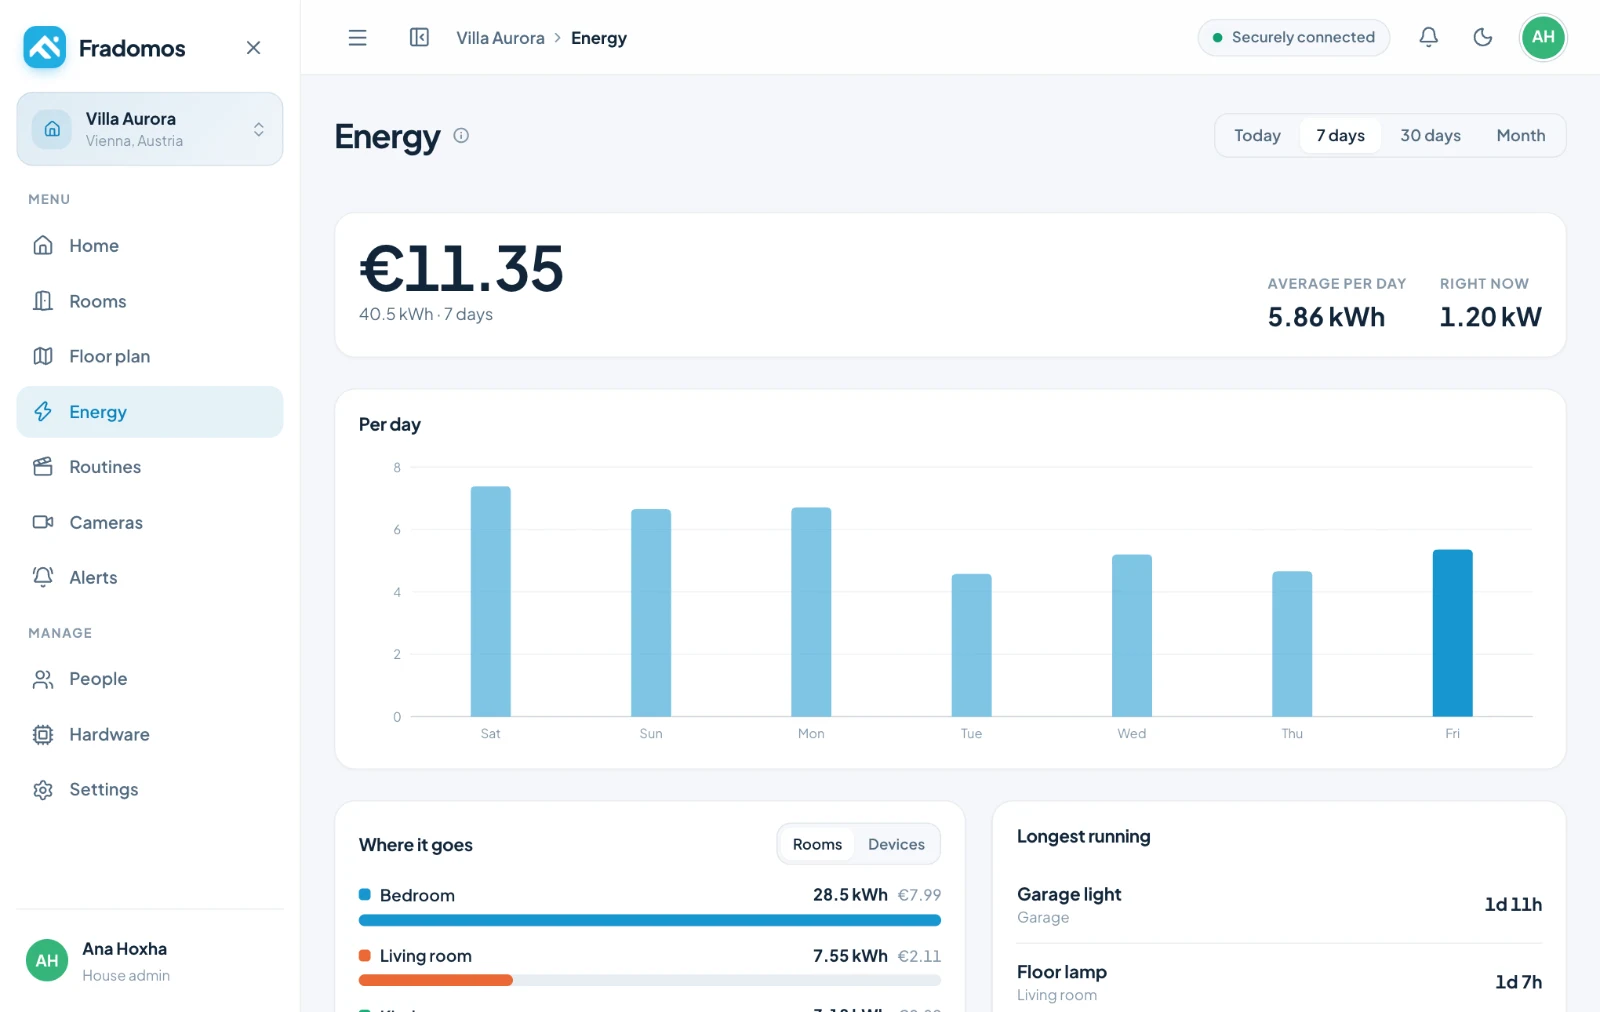
Task: Click the €11.35 total cost
Action: (462, 269)
